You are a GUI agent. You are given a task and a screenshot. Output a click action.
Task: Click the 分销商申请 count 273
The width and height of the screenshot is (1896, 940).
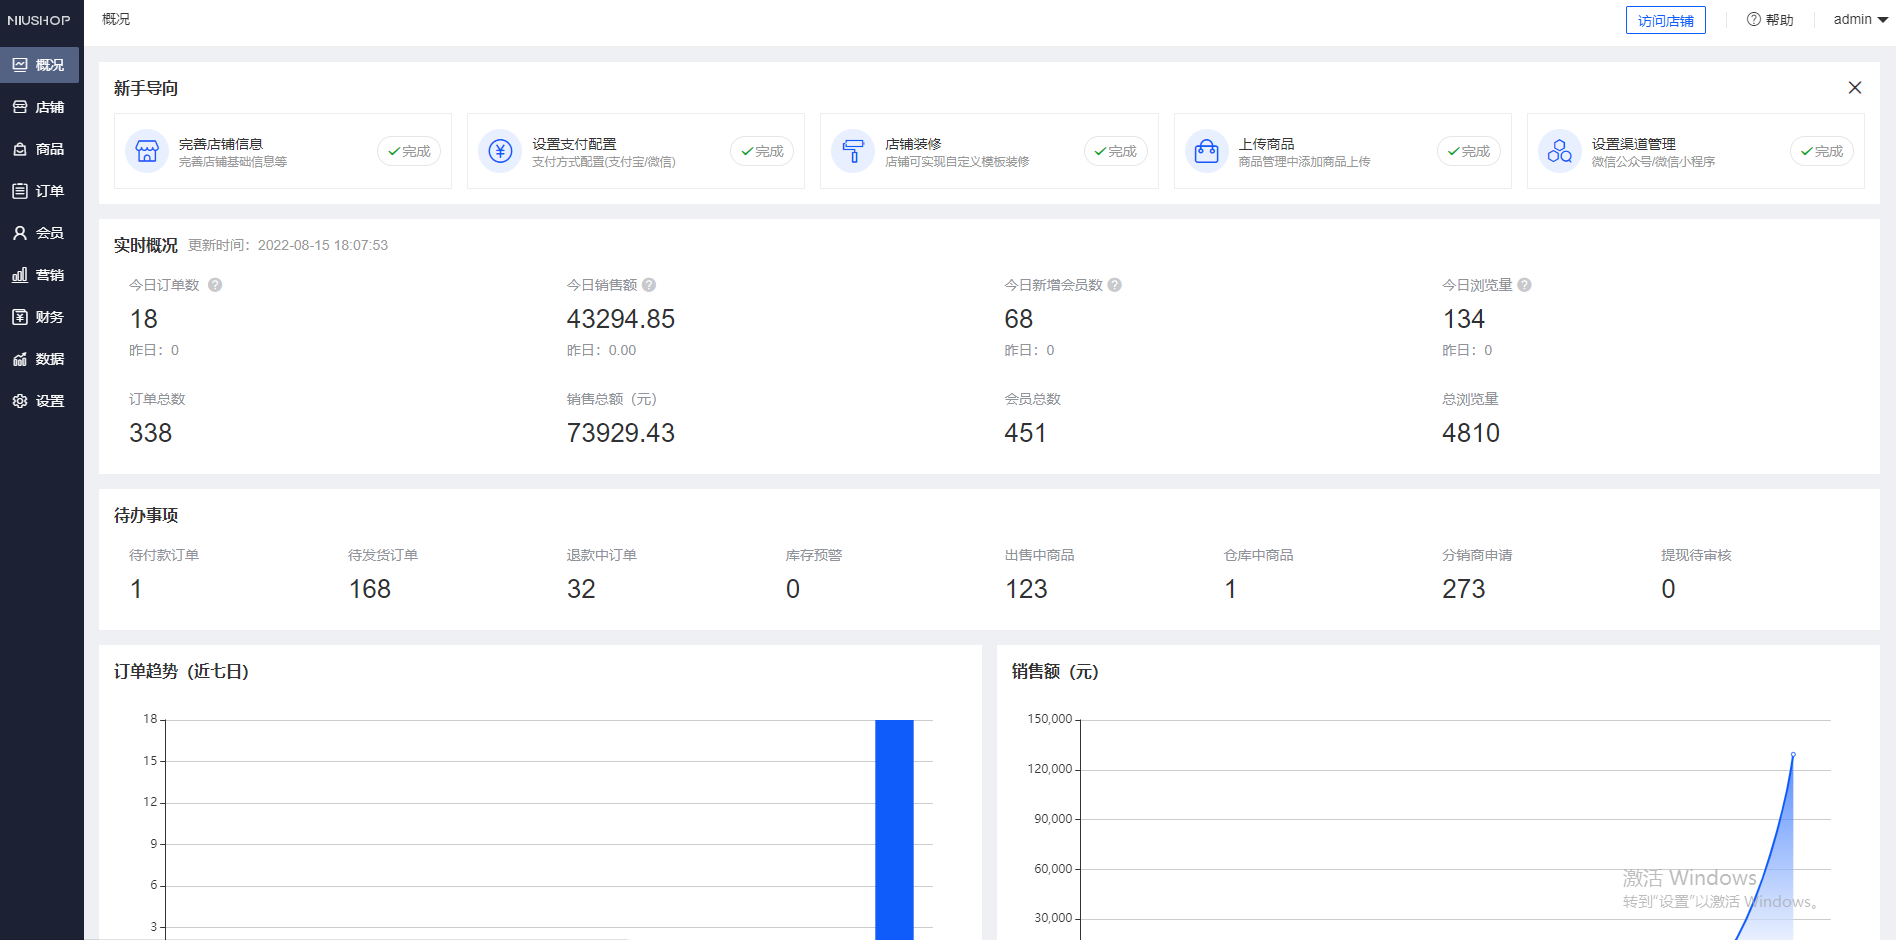(x=1464, y=589)
